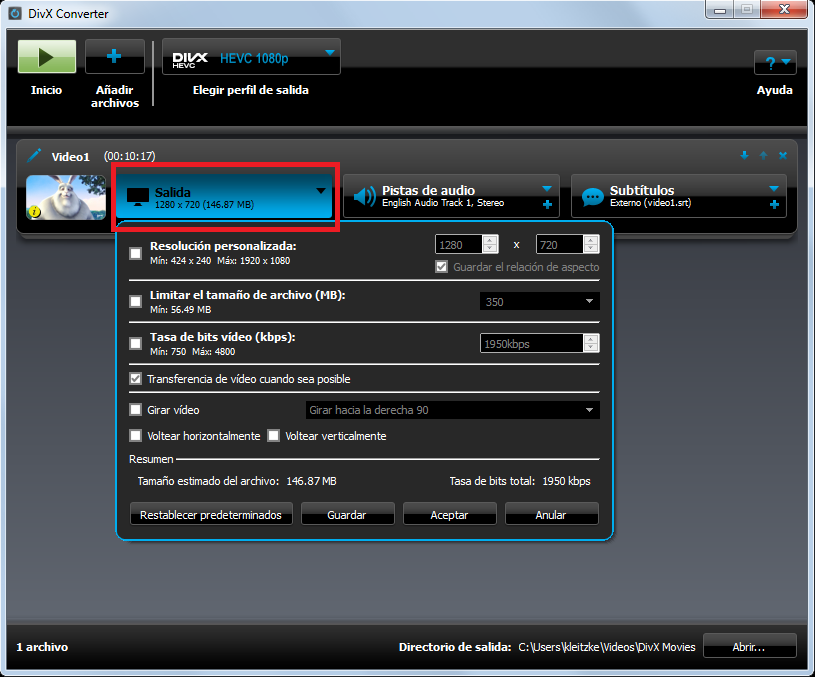This screenshot has width=815, height=677.
Task: Click the Big Buck Bunny video thumbnail
Action: (x=66, y=197)
